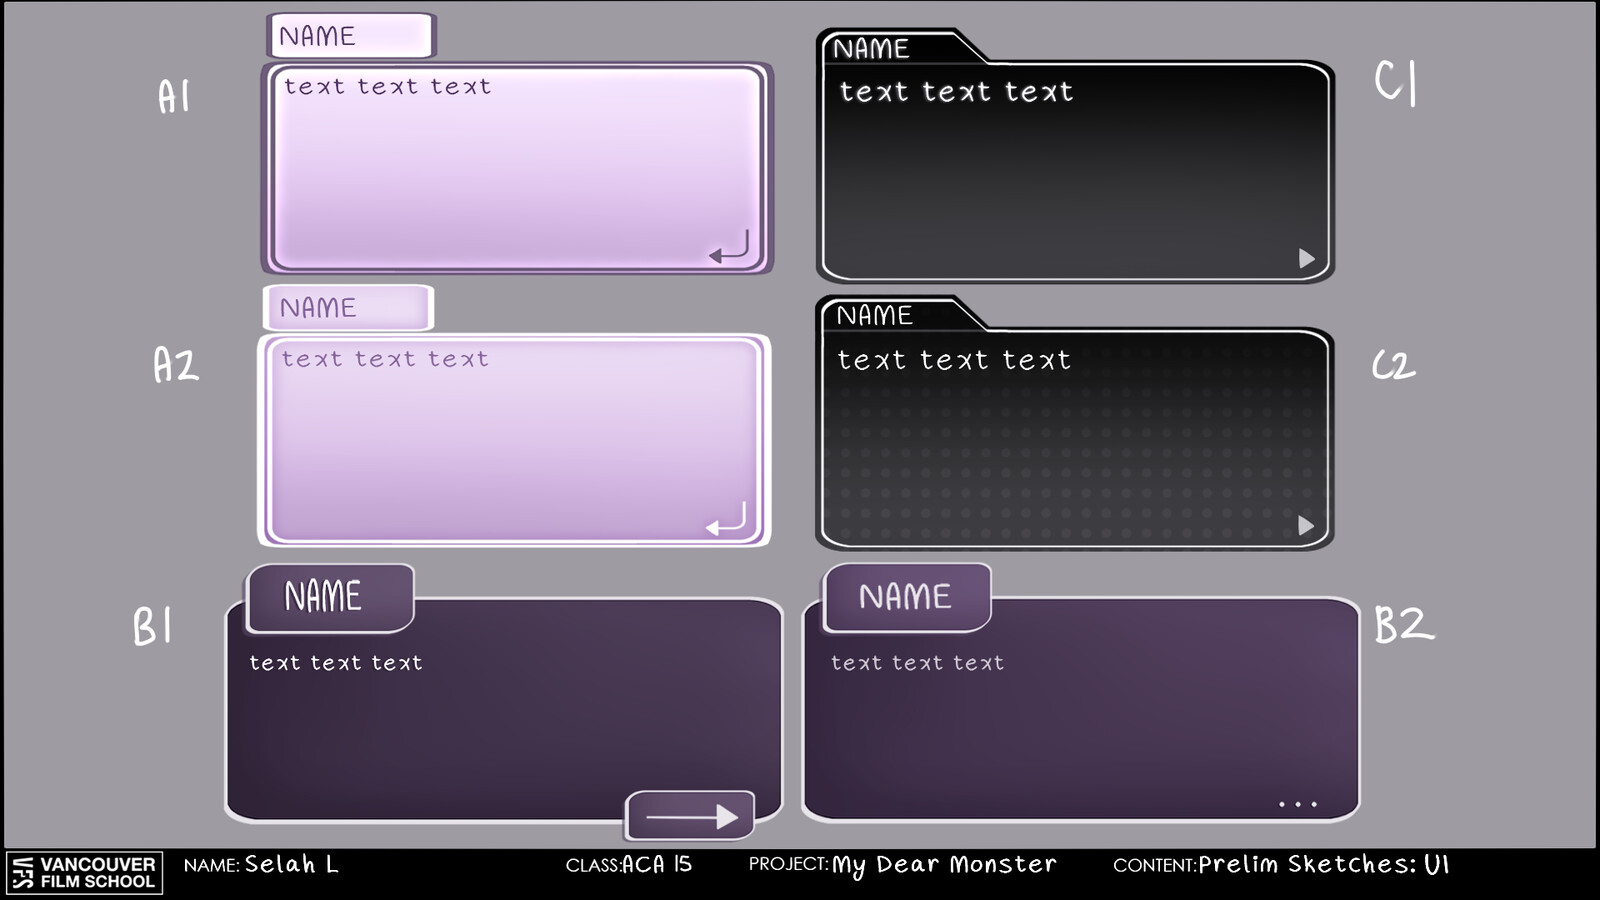Viewport: 1600px width, 900px height.
Task: Toggle the dark NAME tab on C2
Action: [875, 315]
